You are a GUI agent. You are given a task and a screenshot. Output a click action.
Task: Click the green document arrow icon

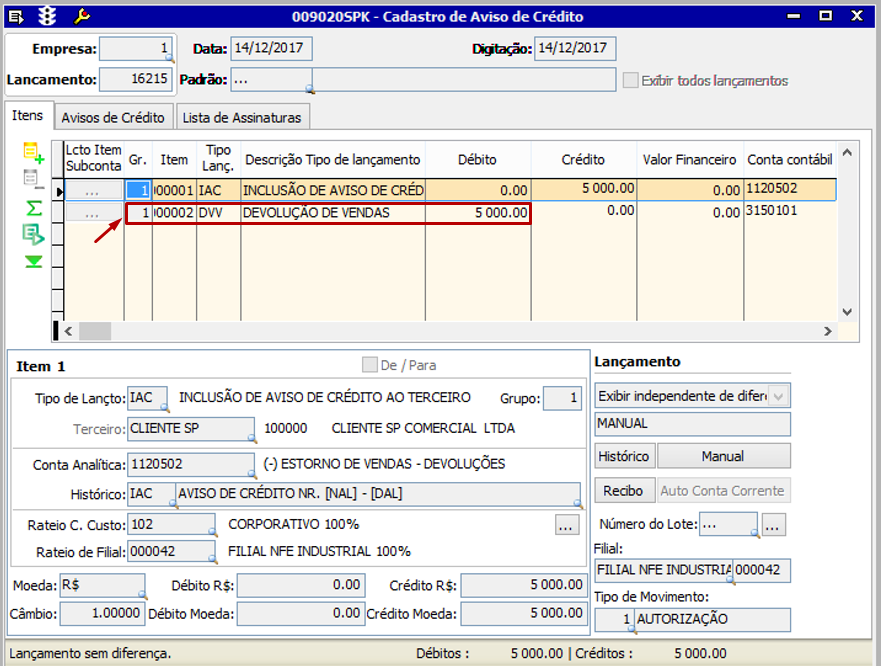(x=34, y=234)
